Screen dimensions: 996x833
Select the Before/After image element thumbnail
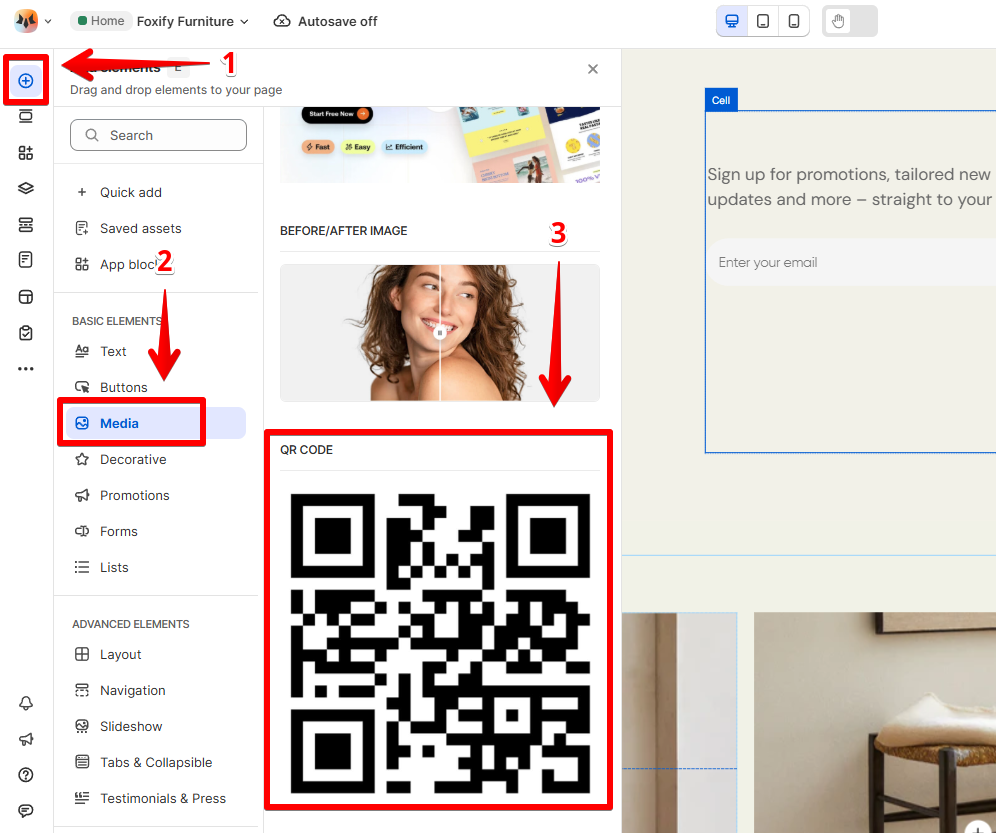coord(440,333)
